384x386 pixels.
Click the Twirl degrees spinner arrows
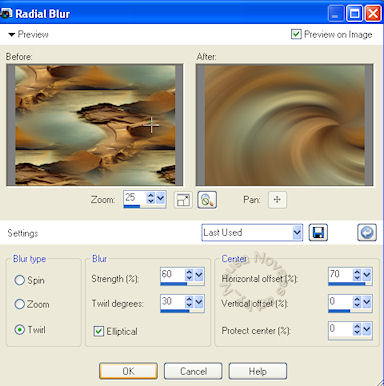(x=189, y=302)
